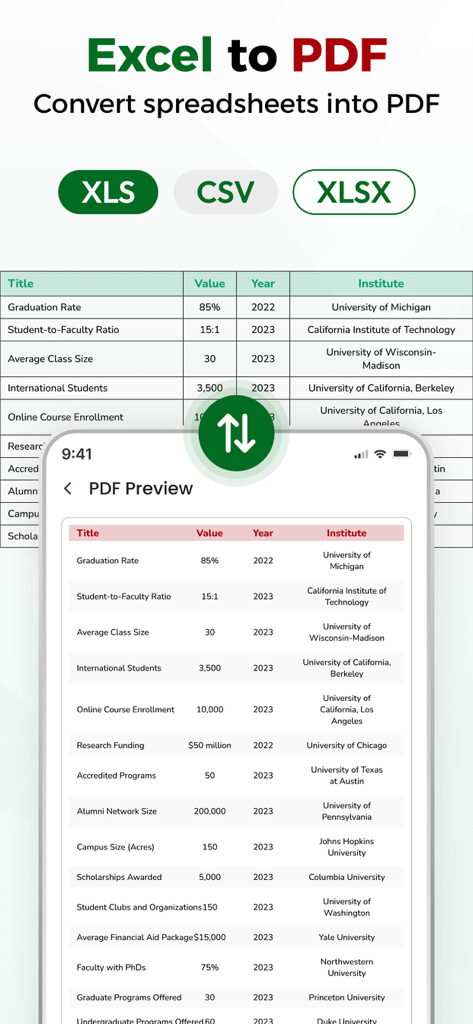Click red 'Year' header in PDF Preview
This screenshot has height=1024, width=473.
(x=263, y=533)
